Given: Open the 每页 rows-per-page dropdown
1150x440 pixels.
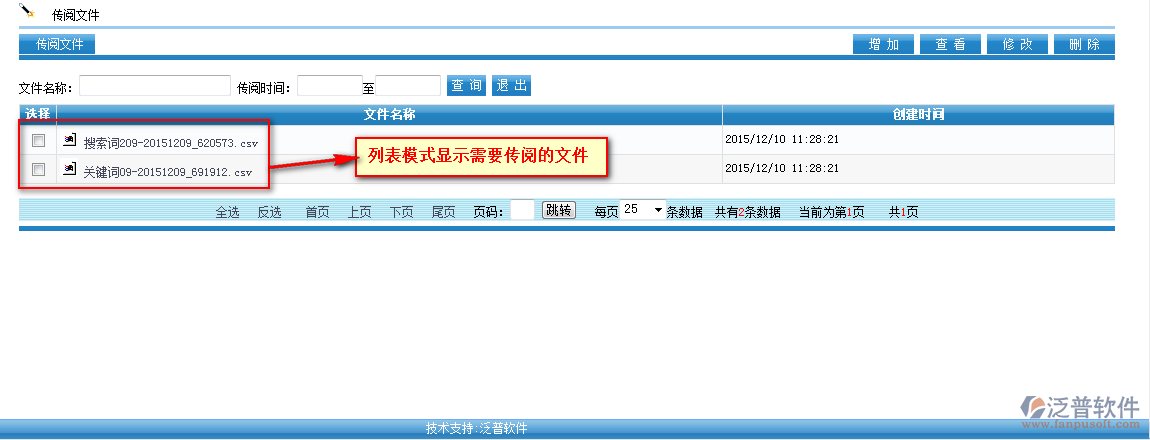Looking at the screenshot, I should [x=643, y=210].
